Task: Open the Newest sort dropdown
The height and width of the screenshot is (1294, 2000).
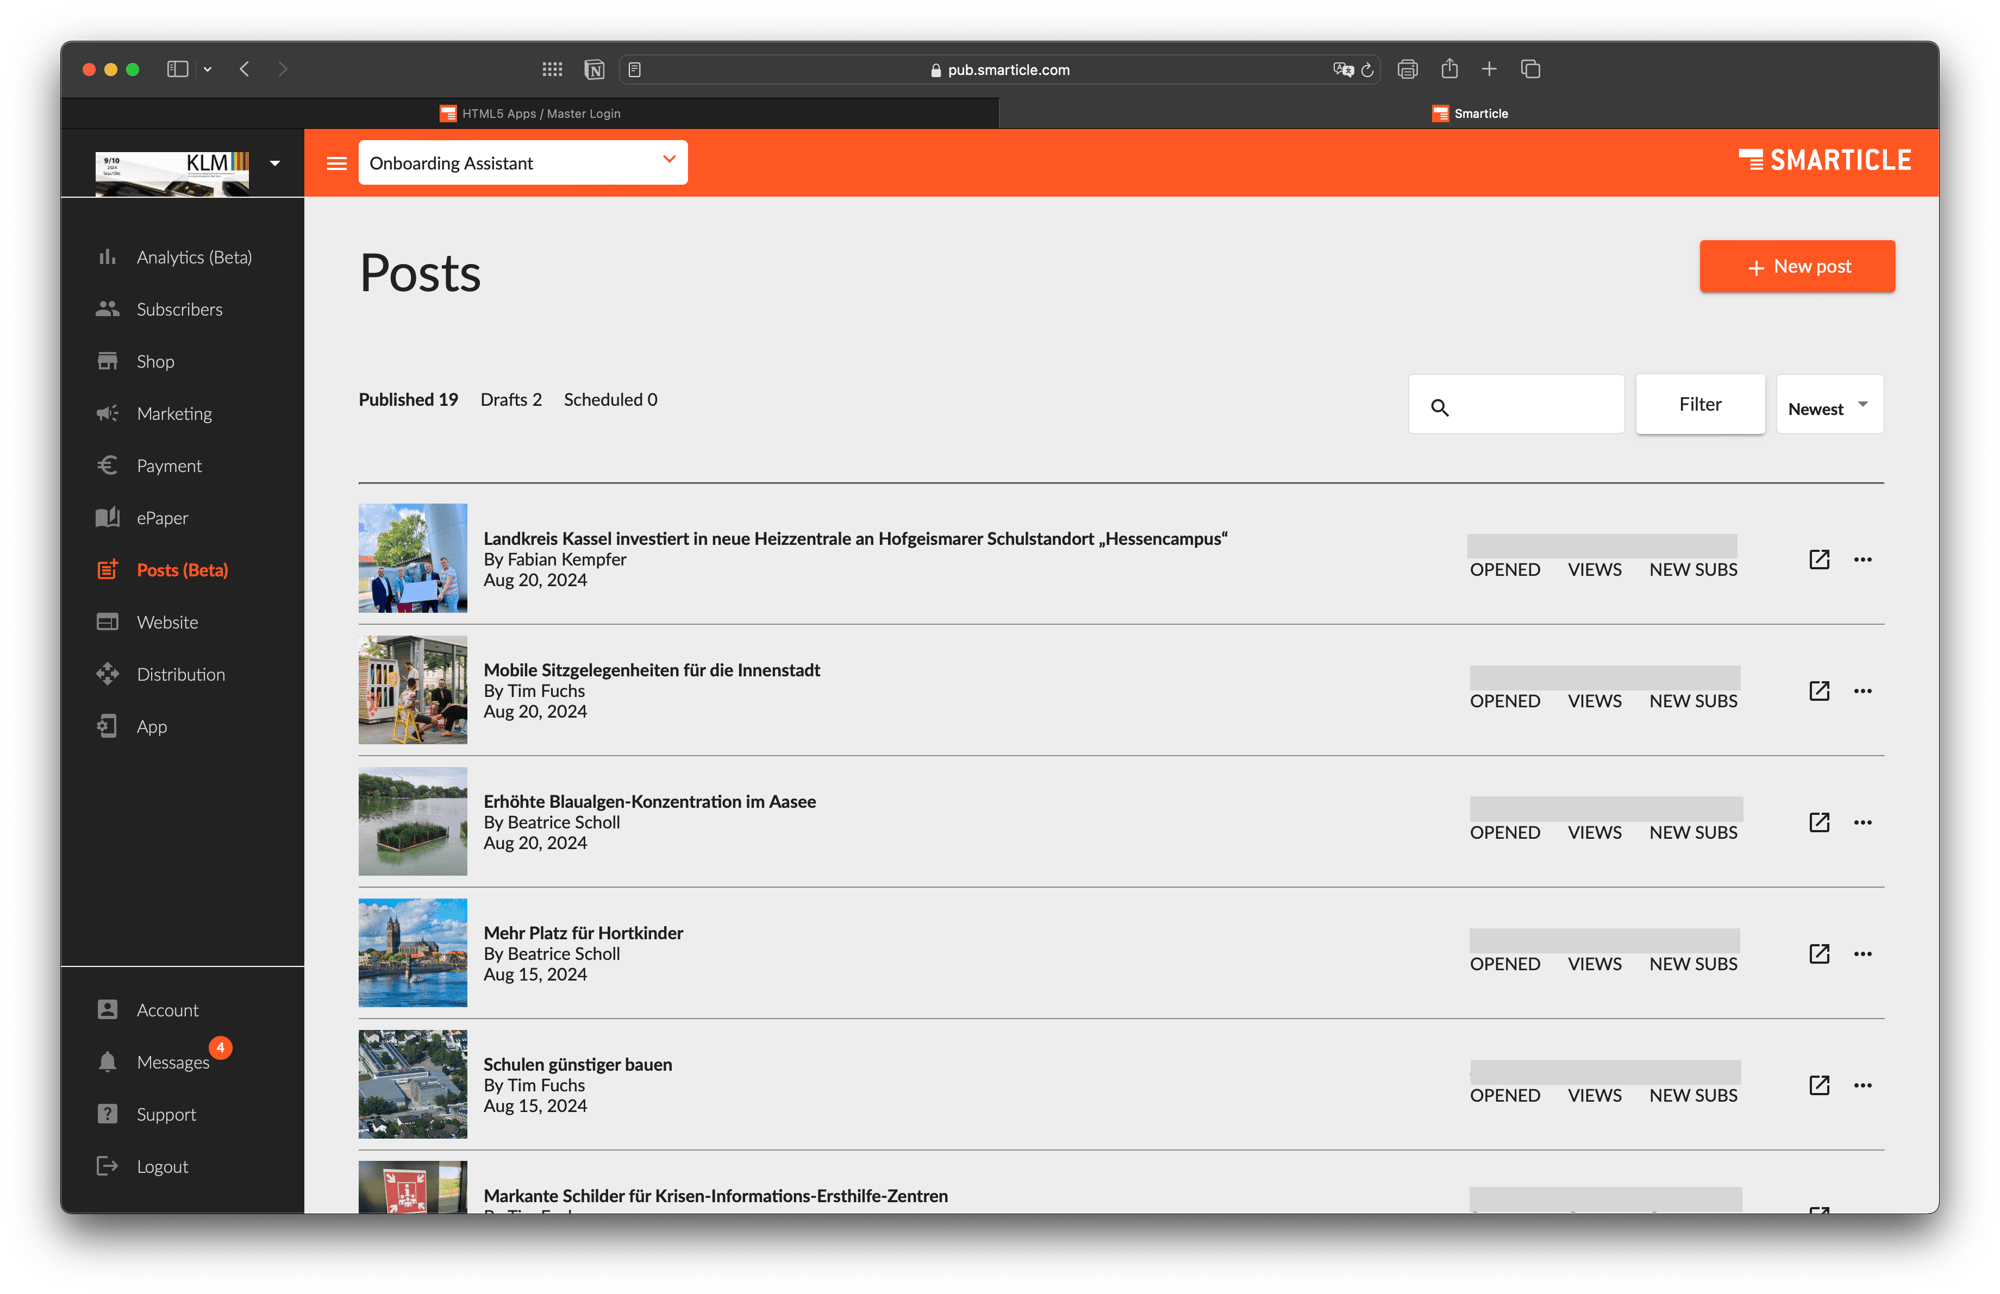Action: tap(1829, 405)
